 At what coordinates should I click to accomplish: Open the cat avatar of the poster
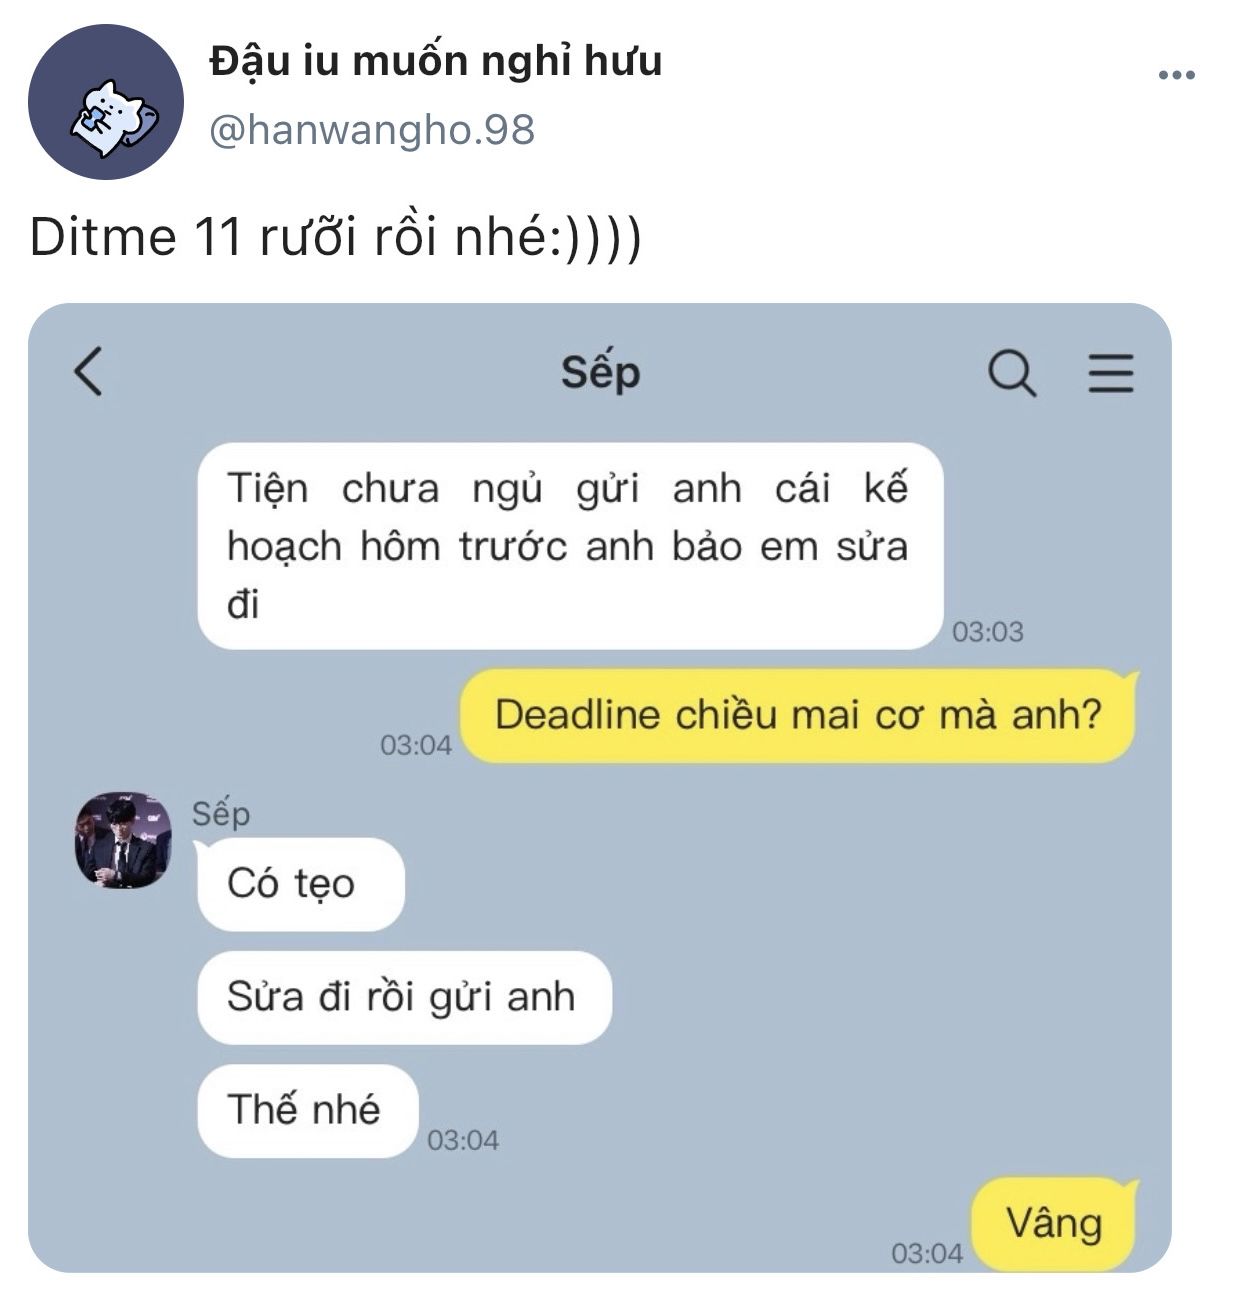click(106, 102)
